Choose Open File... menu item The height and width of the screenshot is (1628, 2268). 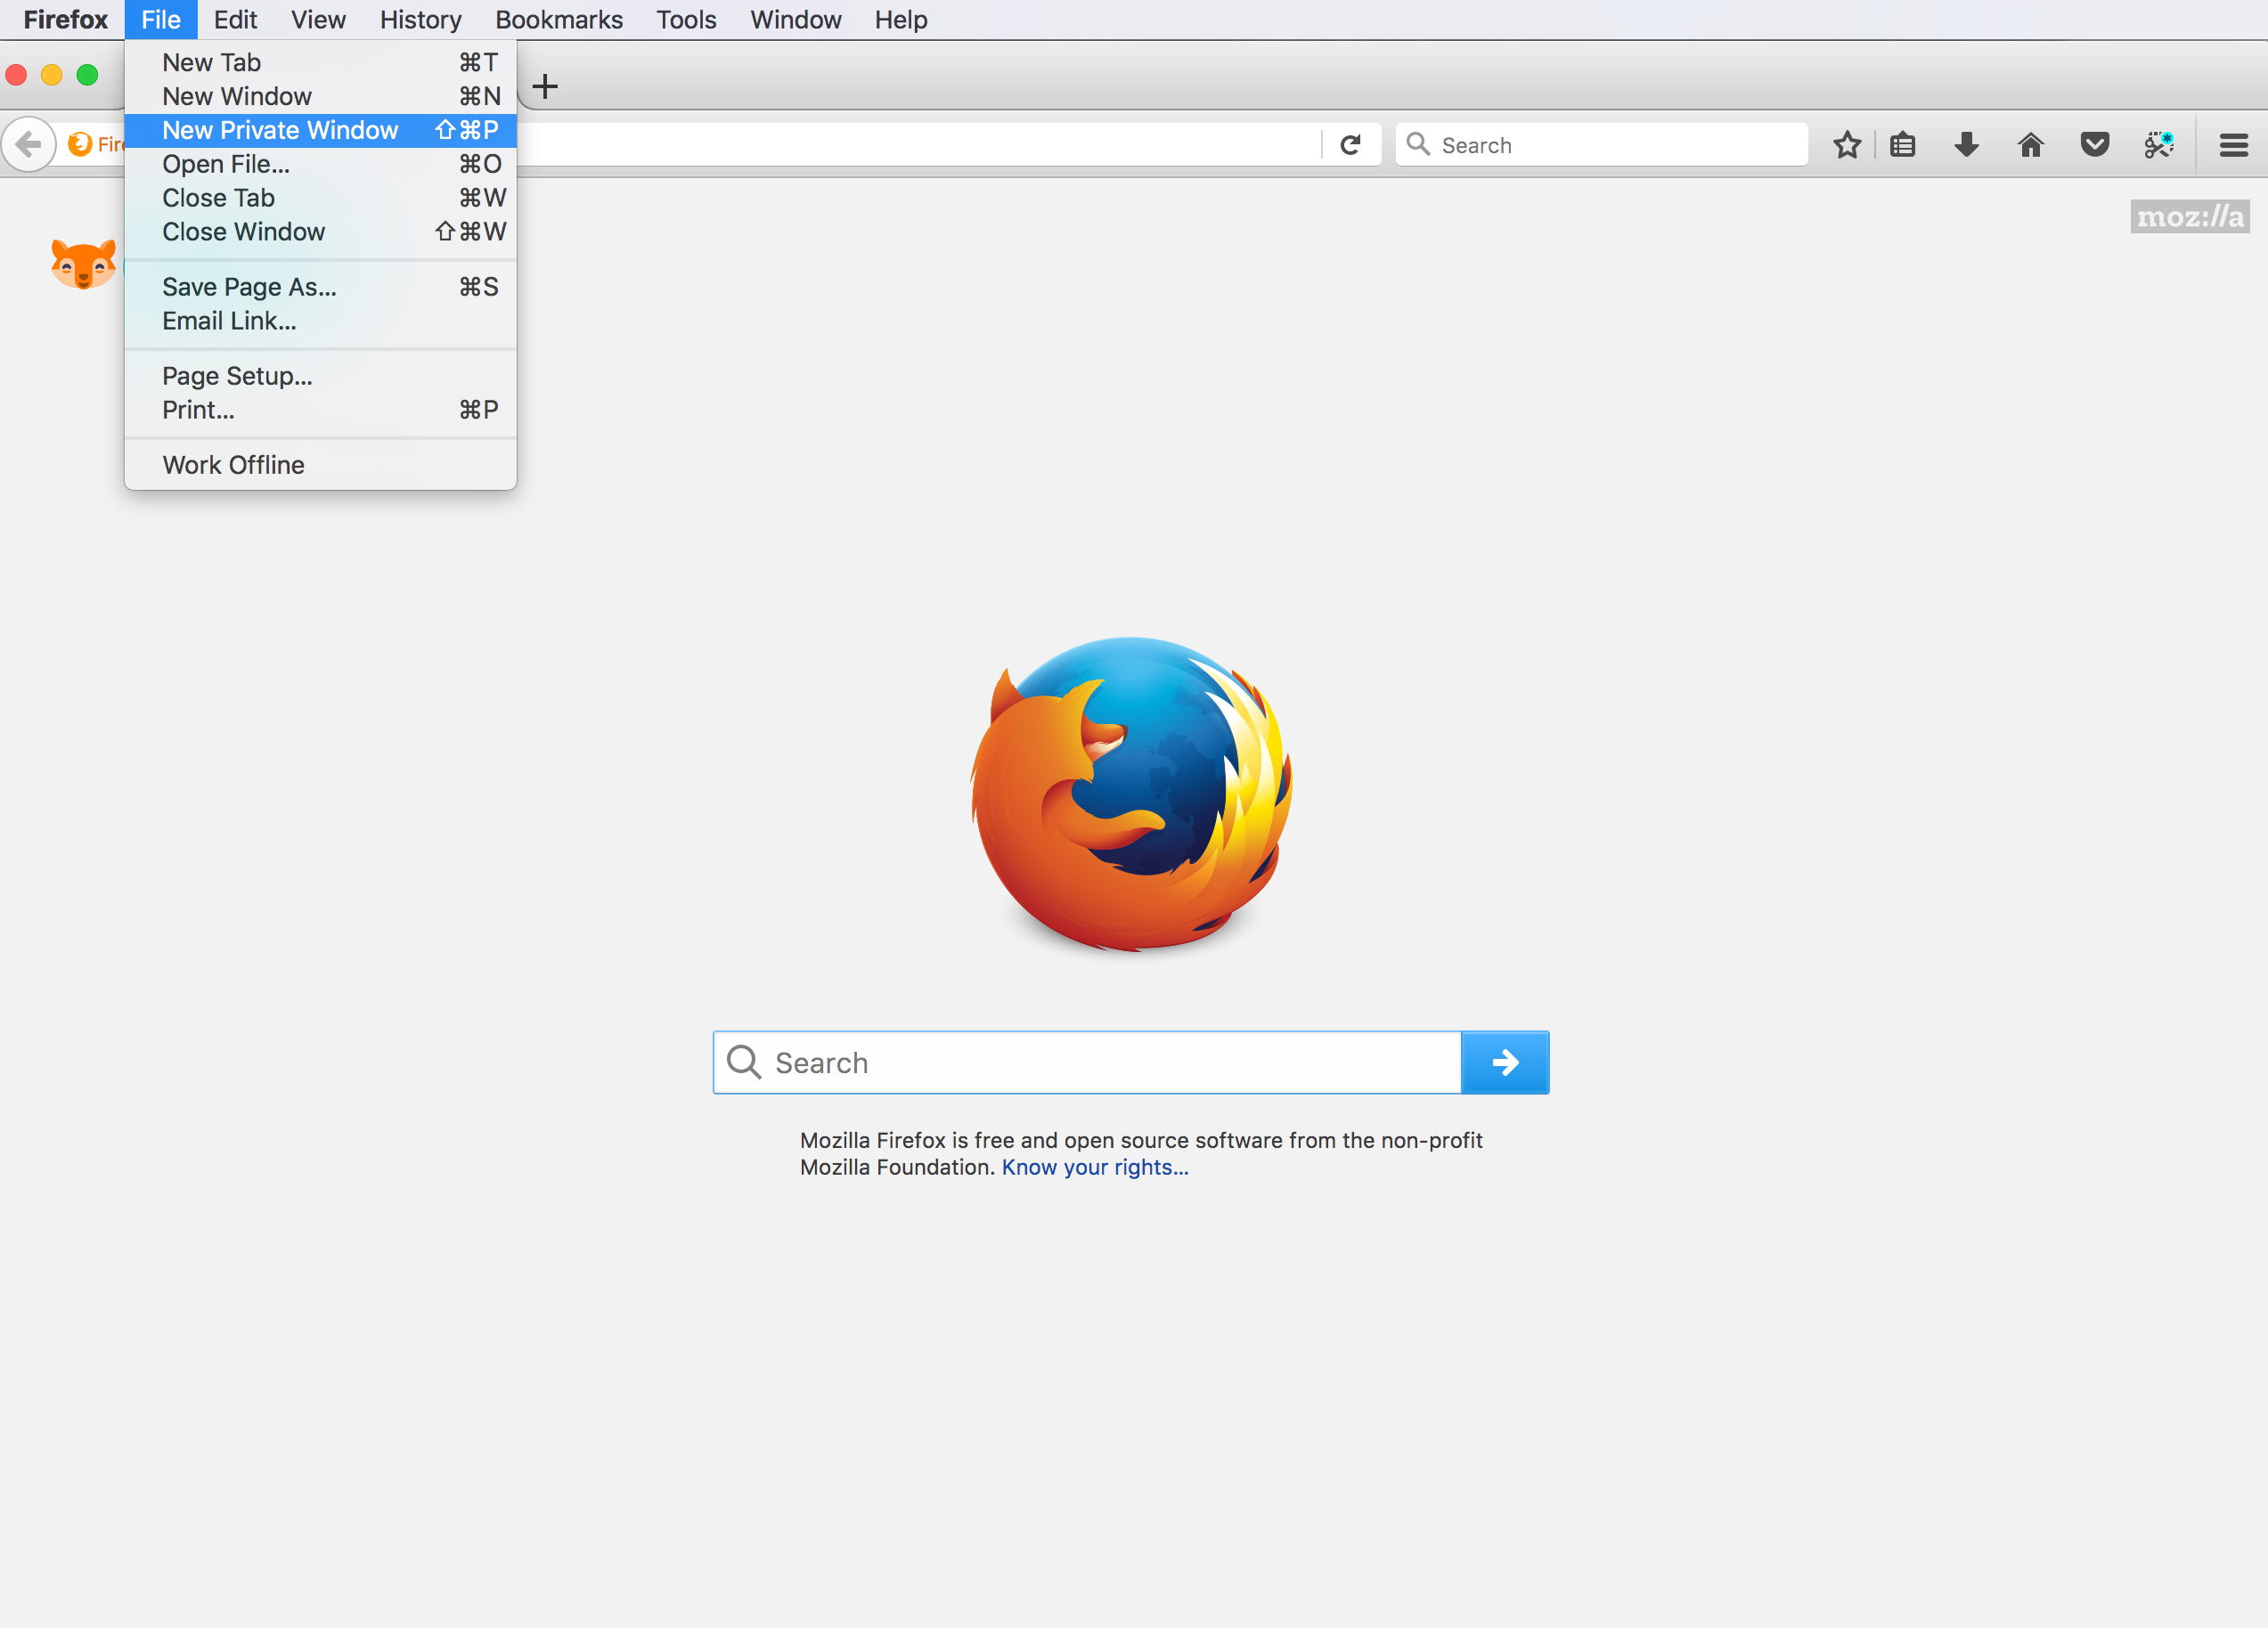(x=320, y=164)
